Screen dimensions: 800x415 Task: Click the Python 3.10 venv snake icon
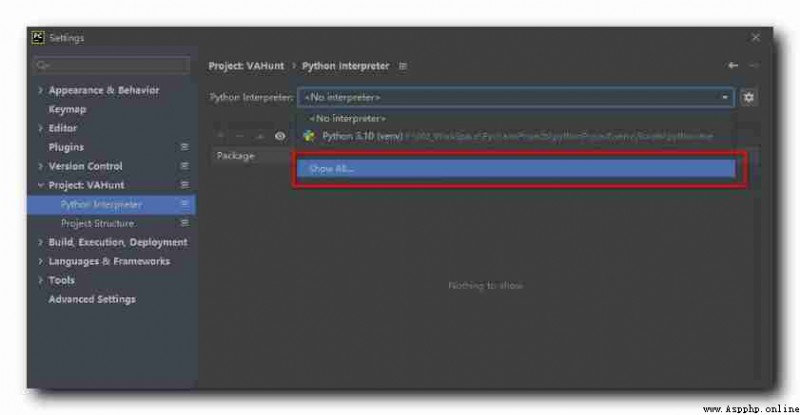[309, 136]
